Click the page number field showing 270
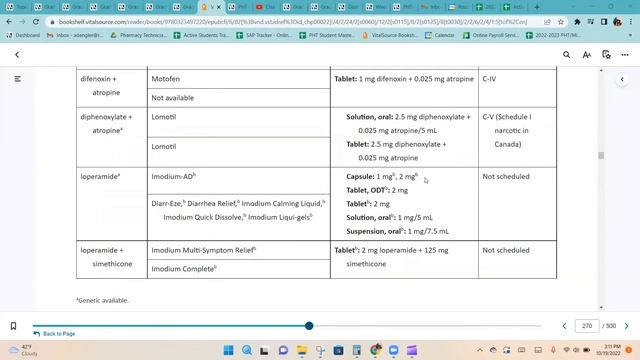 [x=587, y=326]
